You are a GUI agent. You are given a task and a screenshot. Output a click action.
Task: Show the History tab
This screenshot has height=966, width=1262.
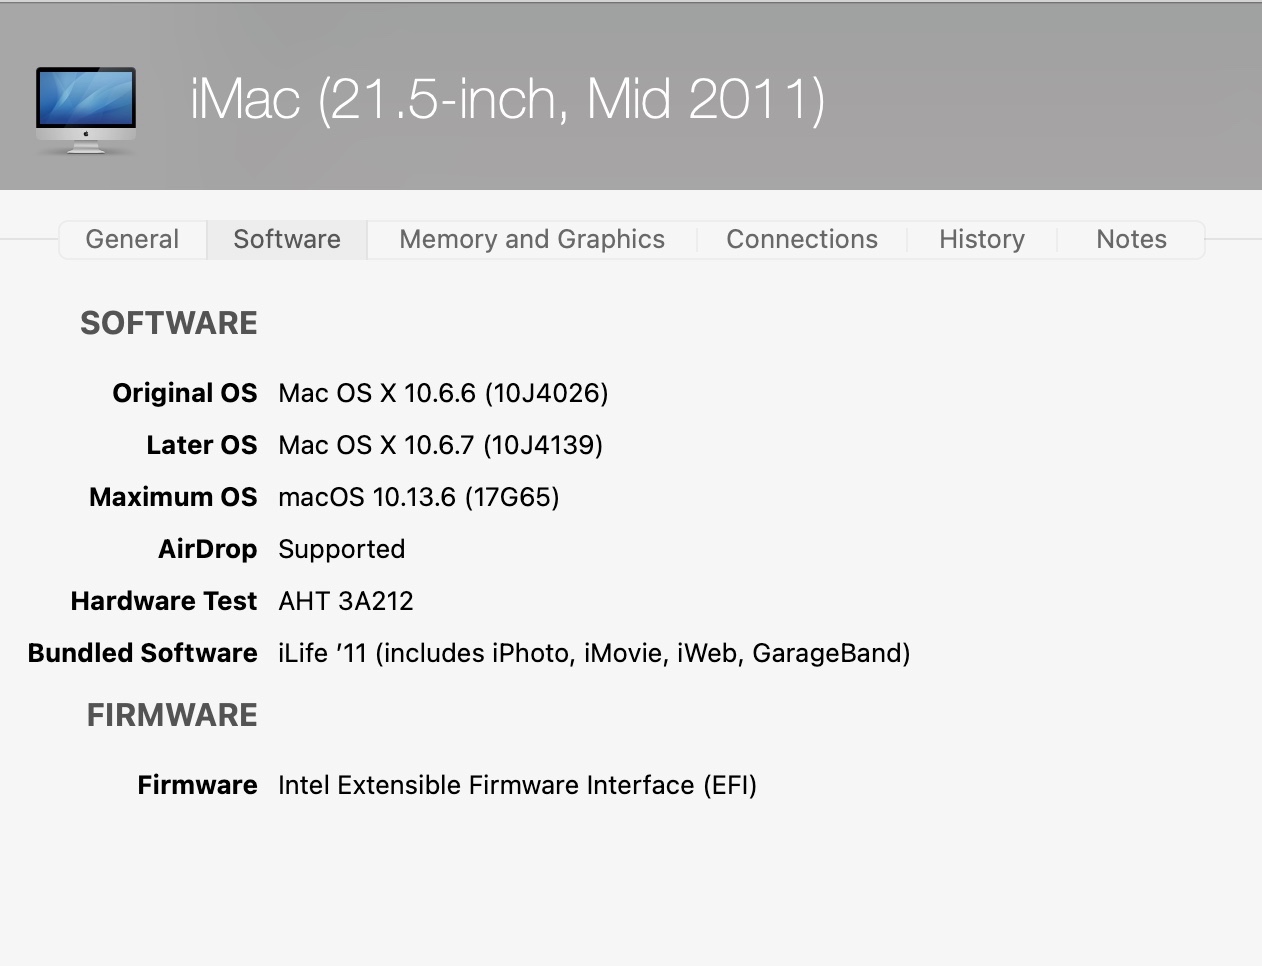tap(982, 239)
